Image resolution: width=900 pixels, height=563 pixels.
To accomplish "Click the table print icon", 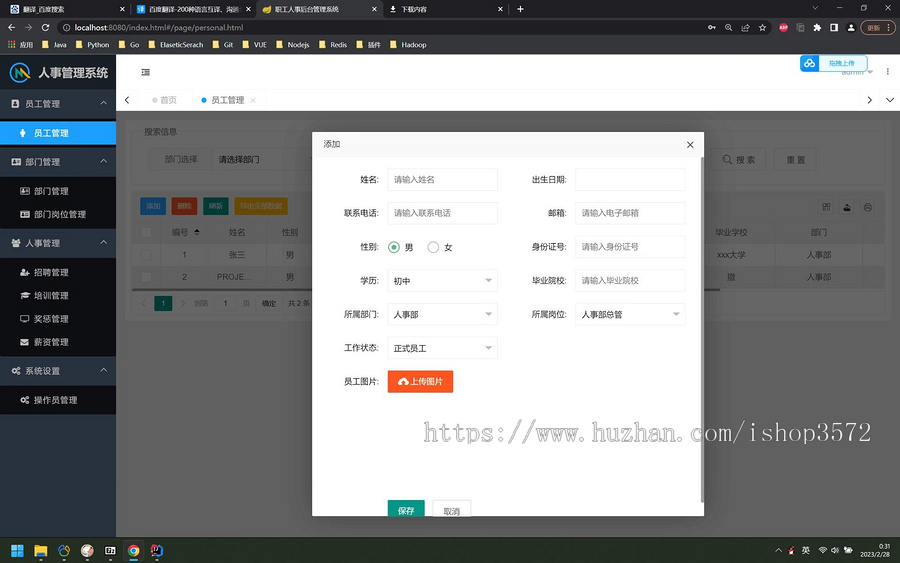I will 867,207.
